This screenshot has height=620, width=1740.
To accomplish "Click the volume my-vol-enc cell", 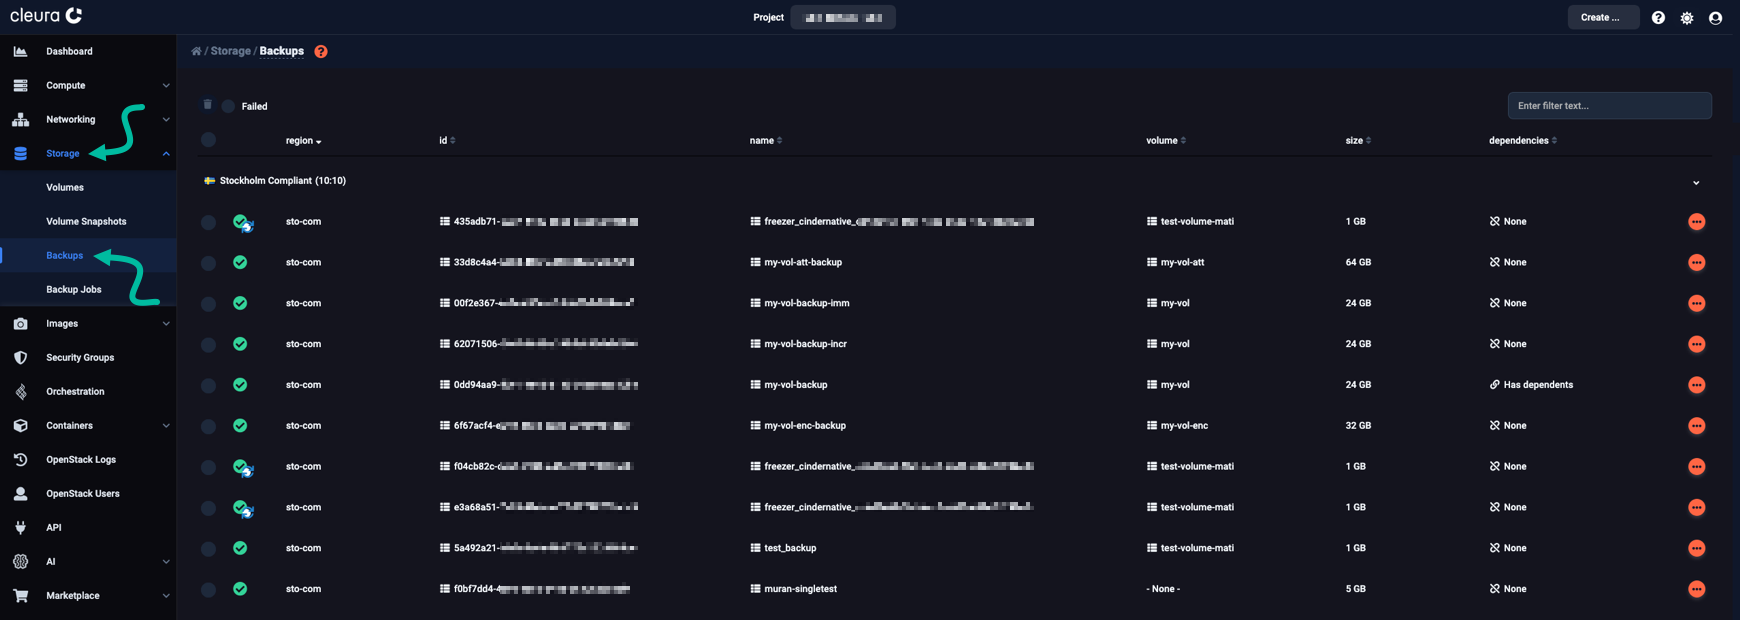I will [1177, 426].
